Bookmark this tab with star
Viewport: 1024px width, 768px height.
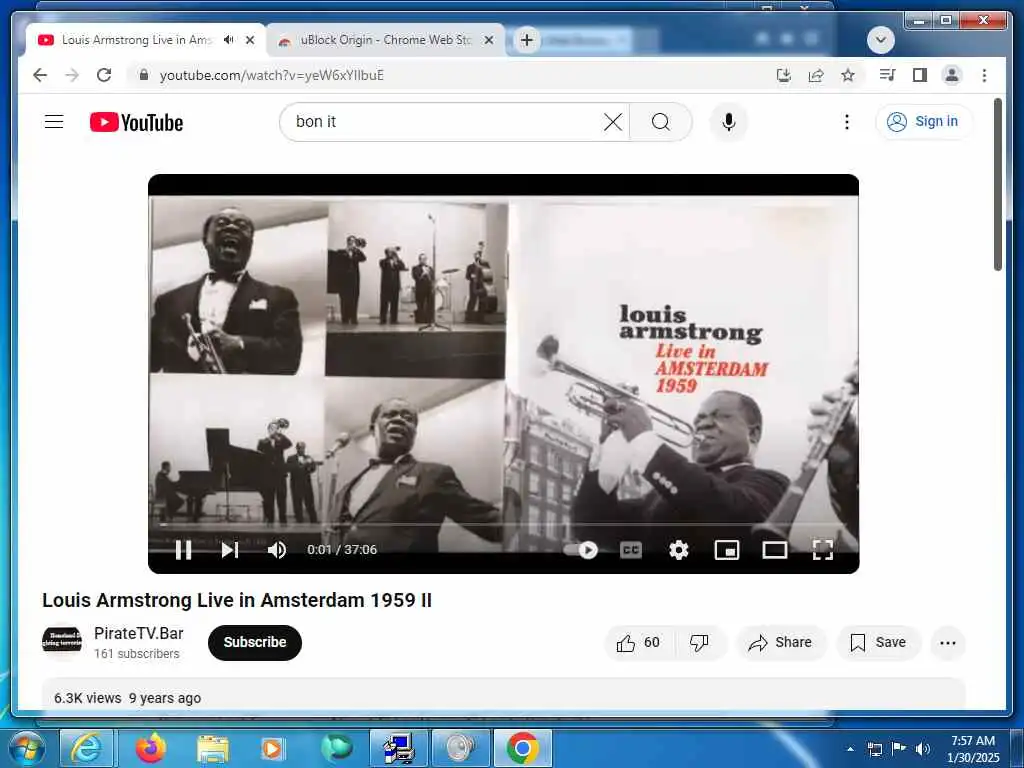[x=848, y=75]
